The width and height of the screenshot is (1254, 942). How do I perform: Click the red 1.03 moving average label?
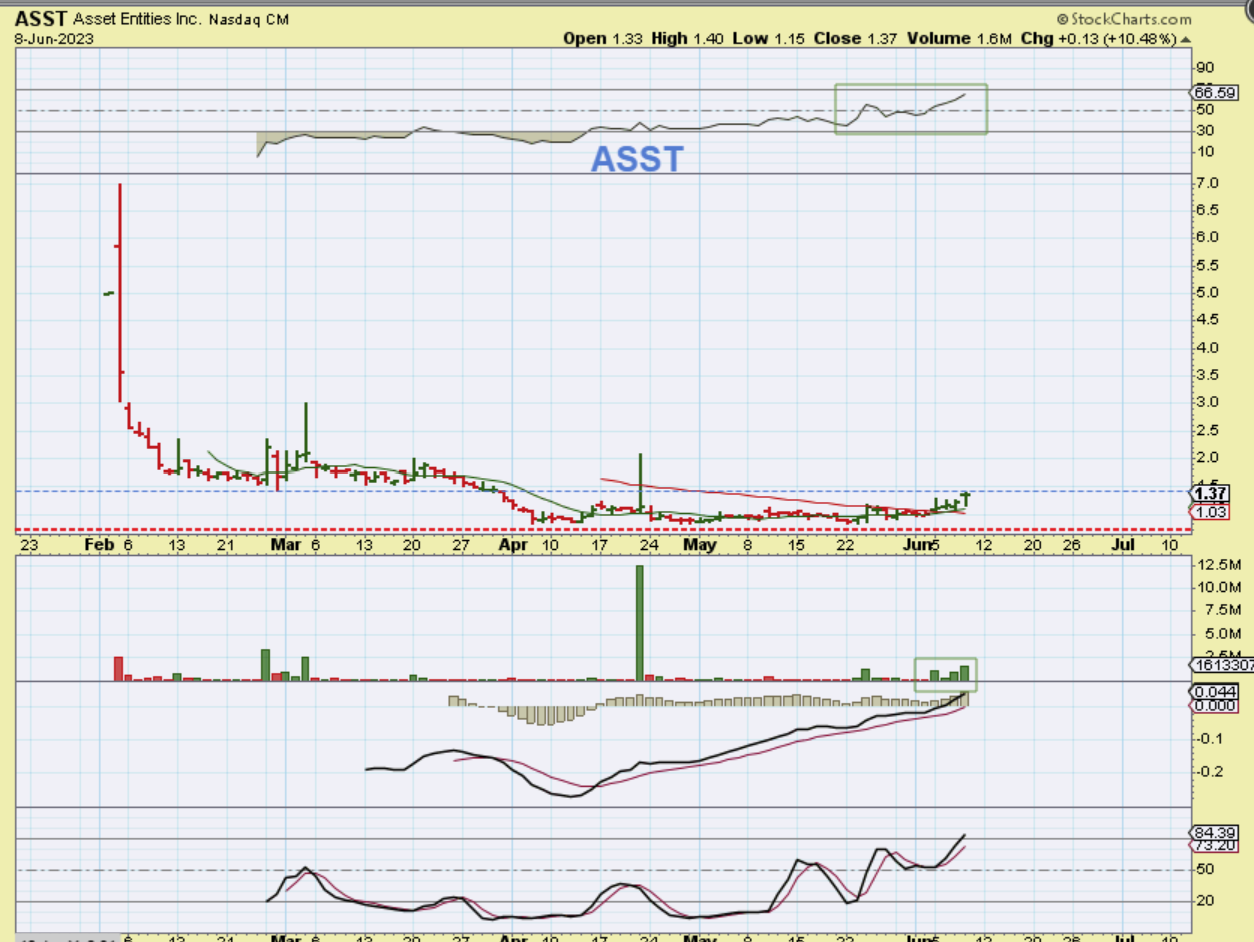point(1208,511)
